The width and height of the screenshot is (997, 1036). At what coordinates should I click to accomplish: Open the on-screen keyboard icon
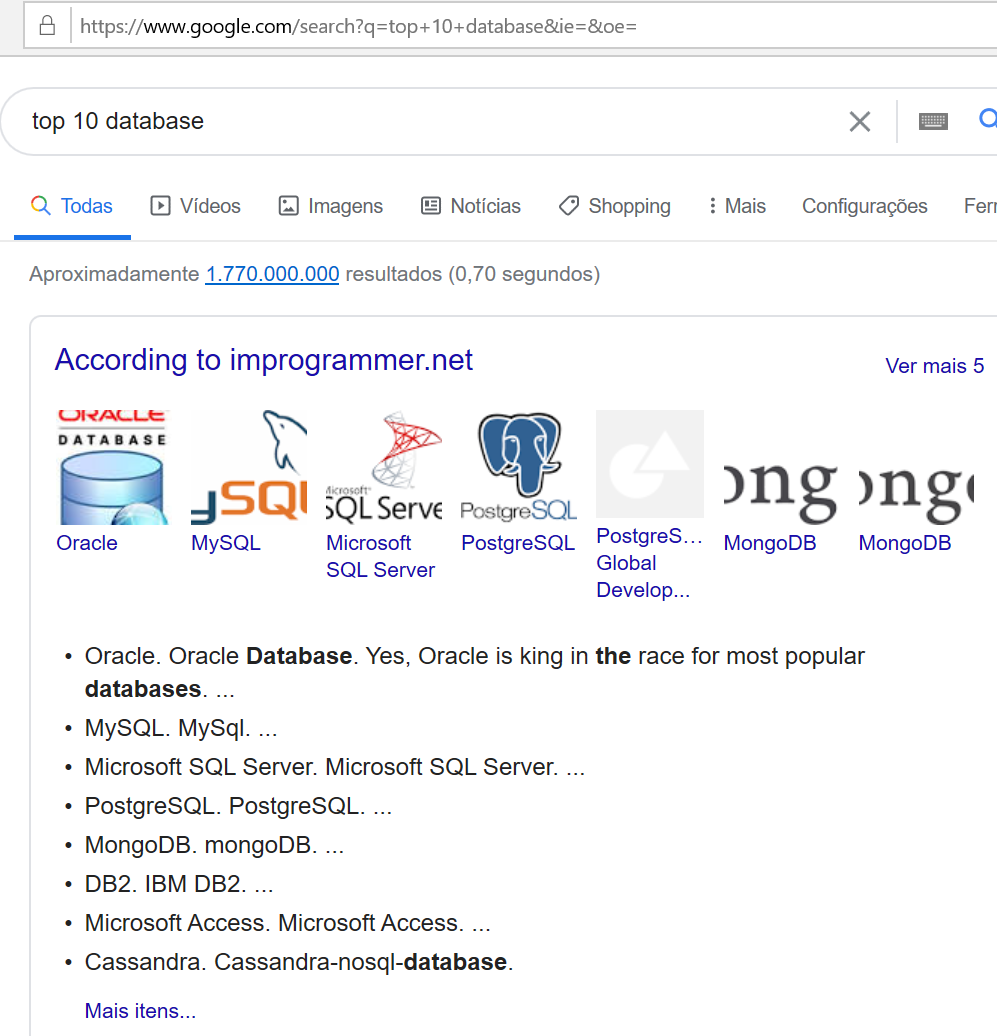coord(933,122)
